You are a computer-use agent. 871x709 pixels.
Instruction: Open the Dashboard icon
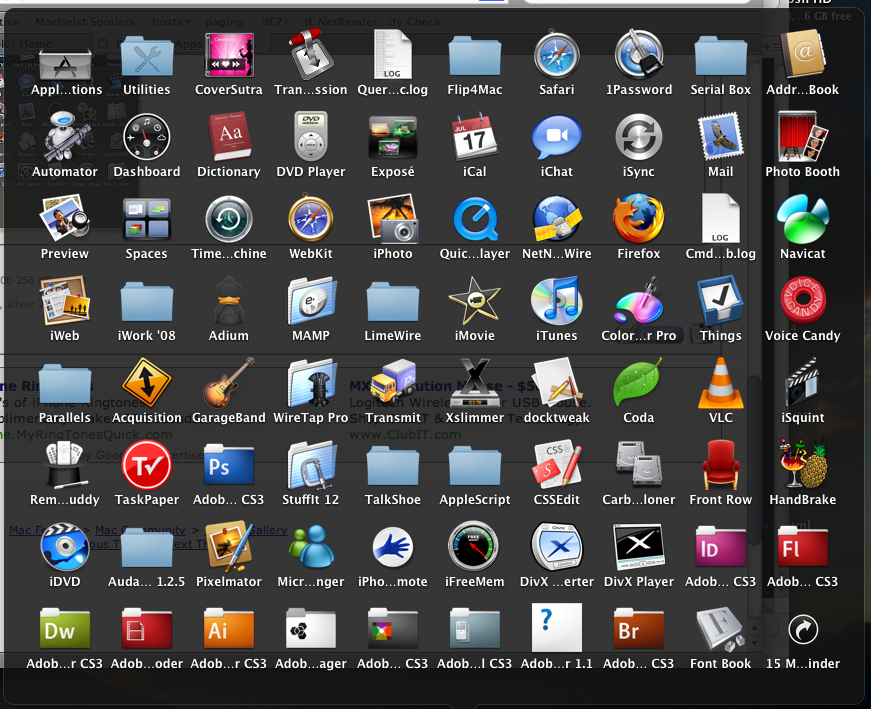point(147,137)
